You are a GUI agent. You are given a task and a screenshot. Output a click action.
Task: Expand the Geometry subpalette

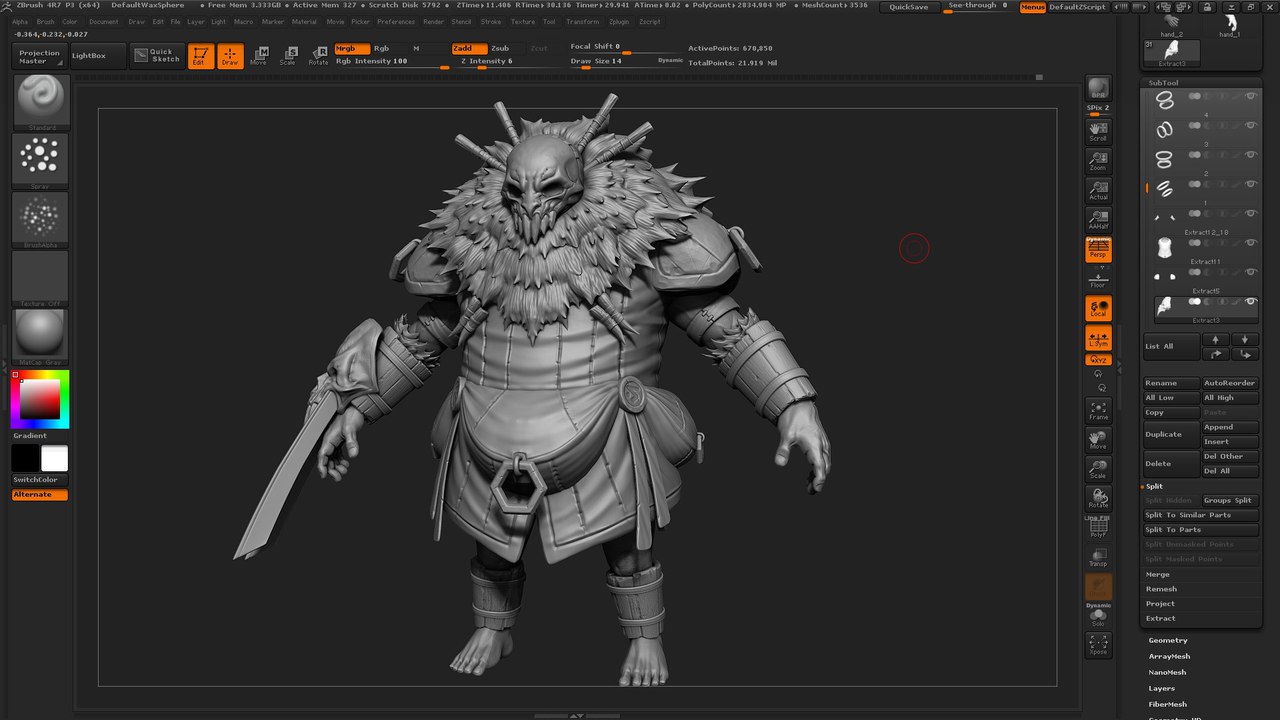pos(1168,640)
